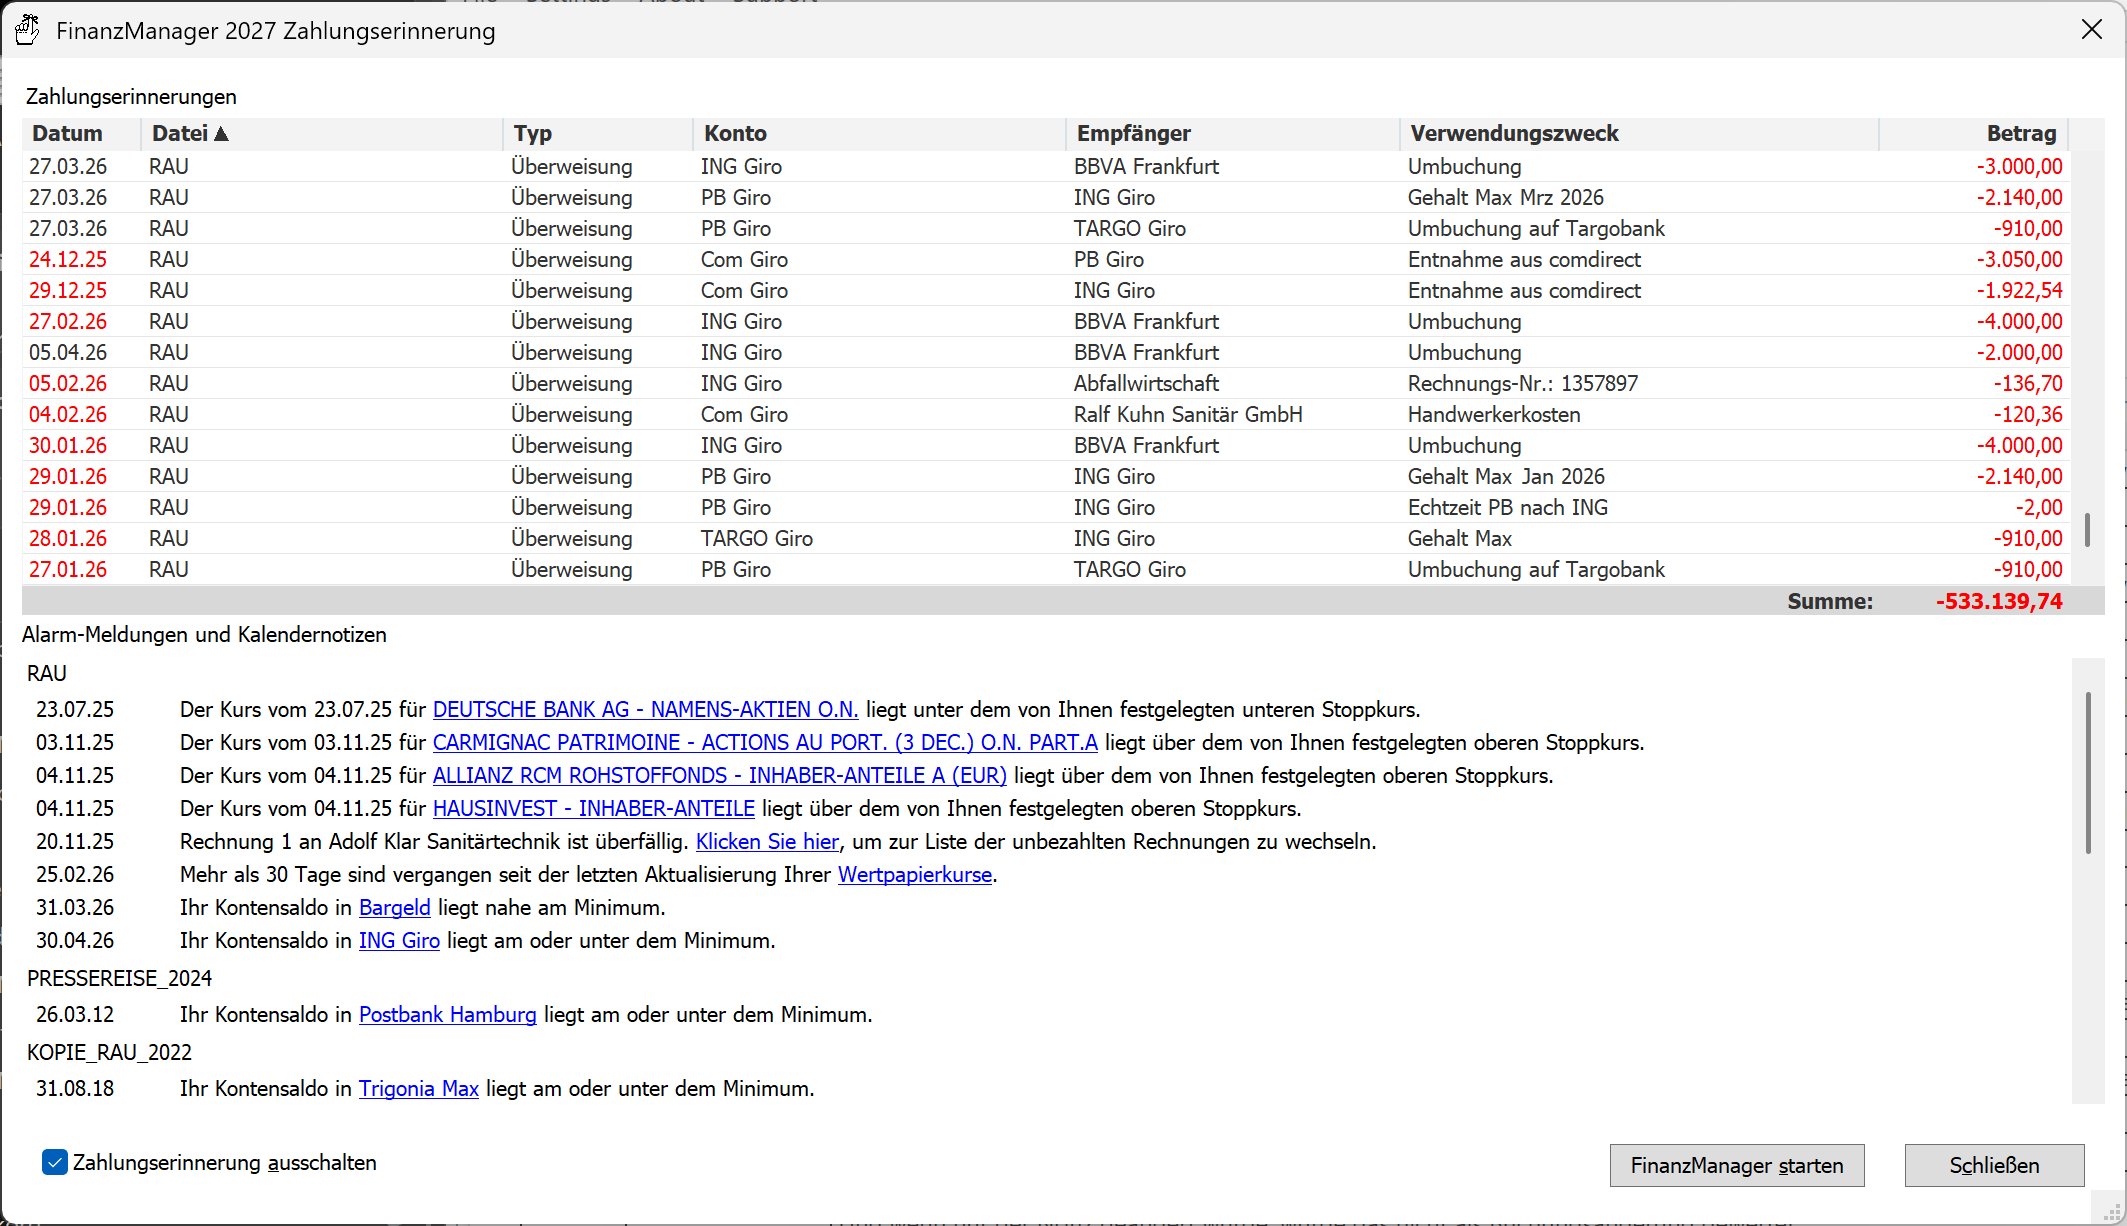Open the Wertpapierkurse link

coord(915,875)
